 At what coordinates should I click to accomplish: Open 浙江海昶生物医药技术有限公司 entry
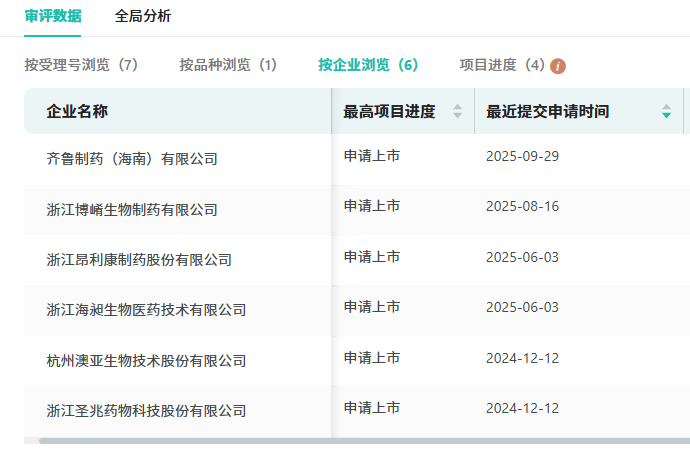(x=146, y=310)
